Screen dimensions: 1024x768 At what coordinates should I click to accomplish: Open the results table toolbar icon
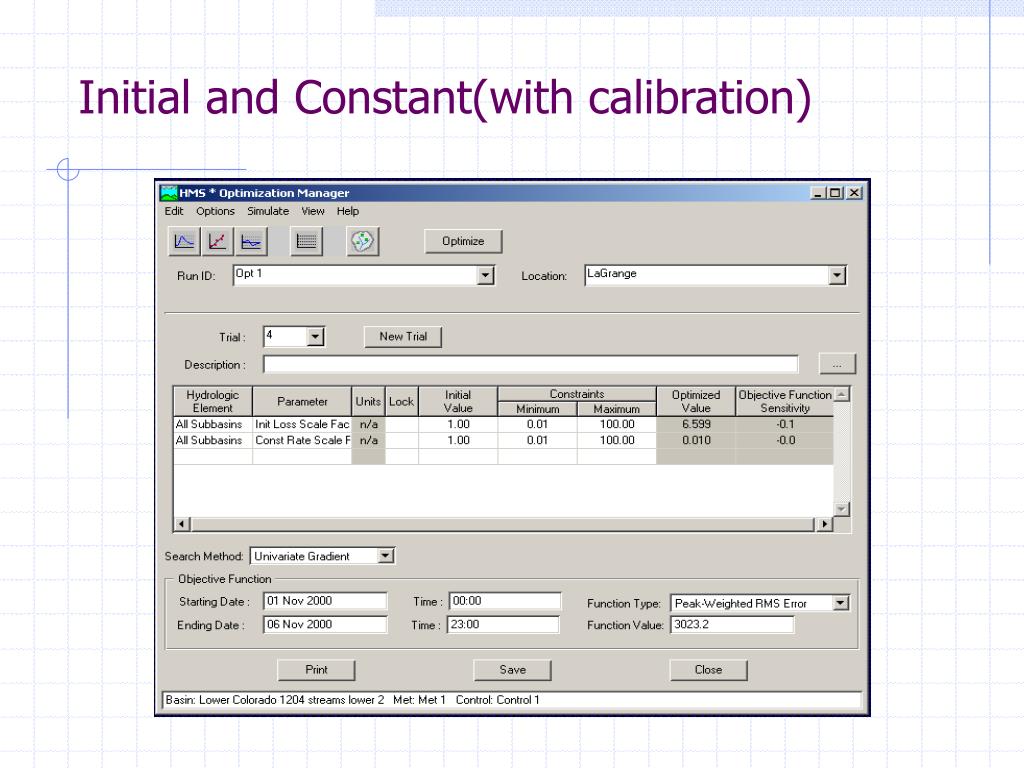[306, 242]
